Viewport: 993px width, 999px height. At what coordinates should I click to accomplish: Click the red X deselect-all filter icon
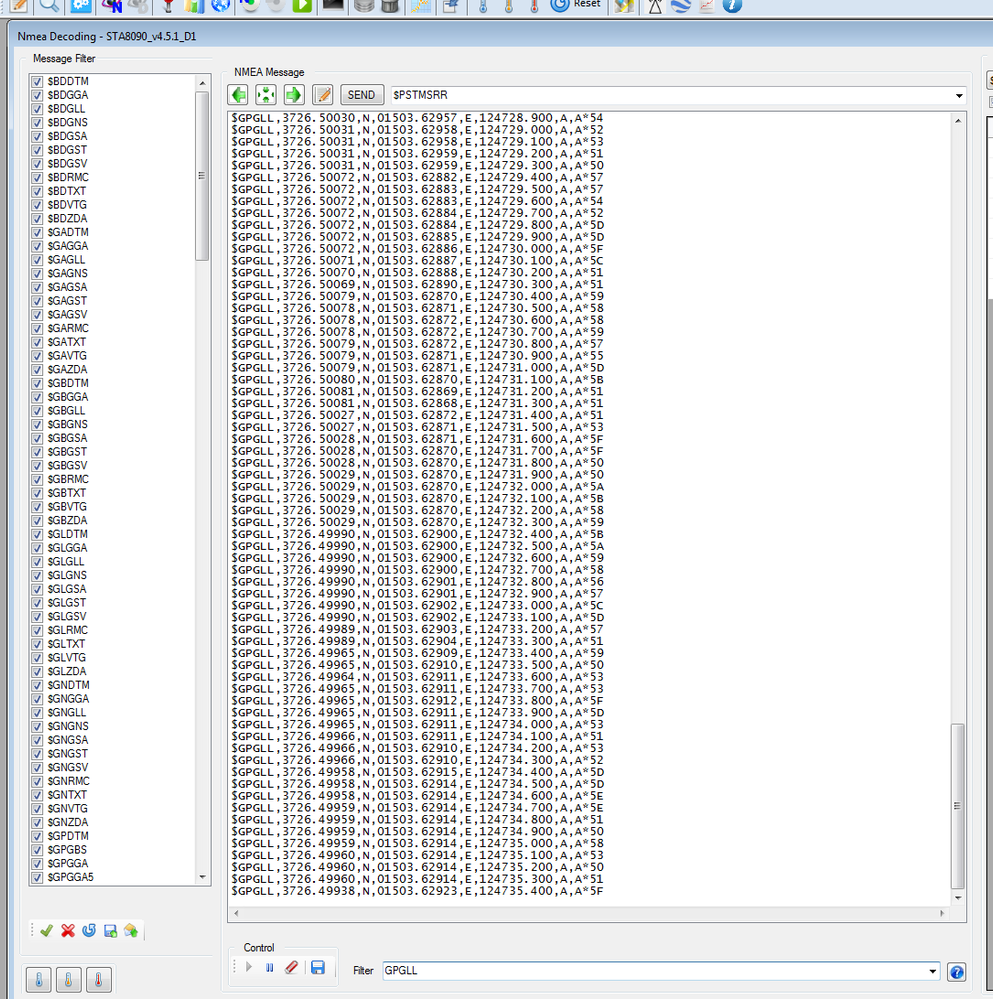point(68,931)
